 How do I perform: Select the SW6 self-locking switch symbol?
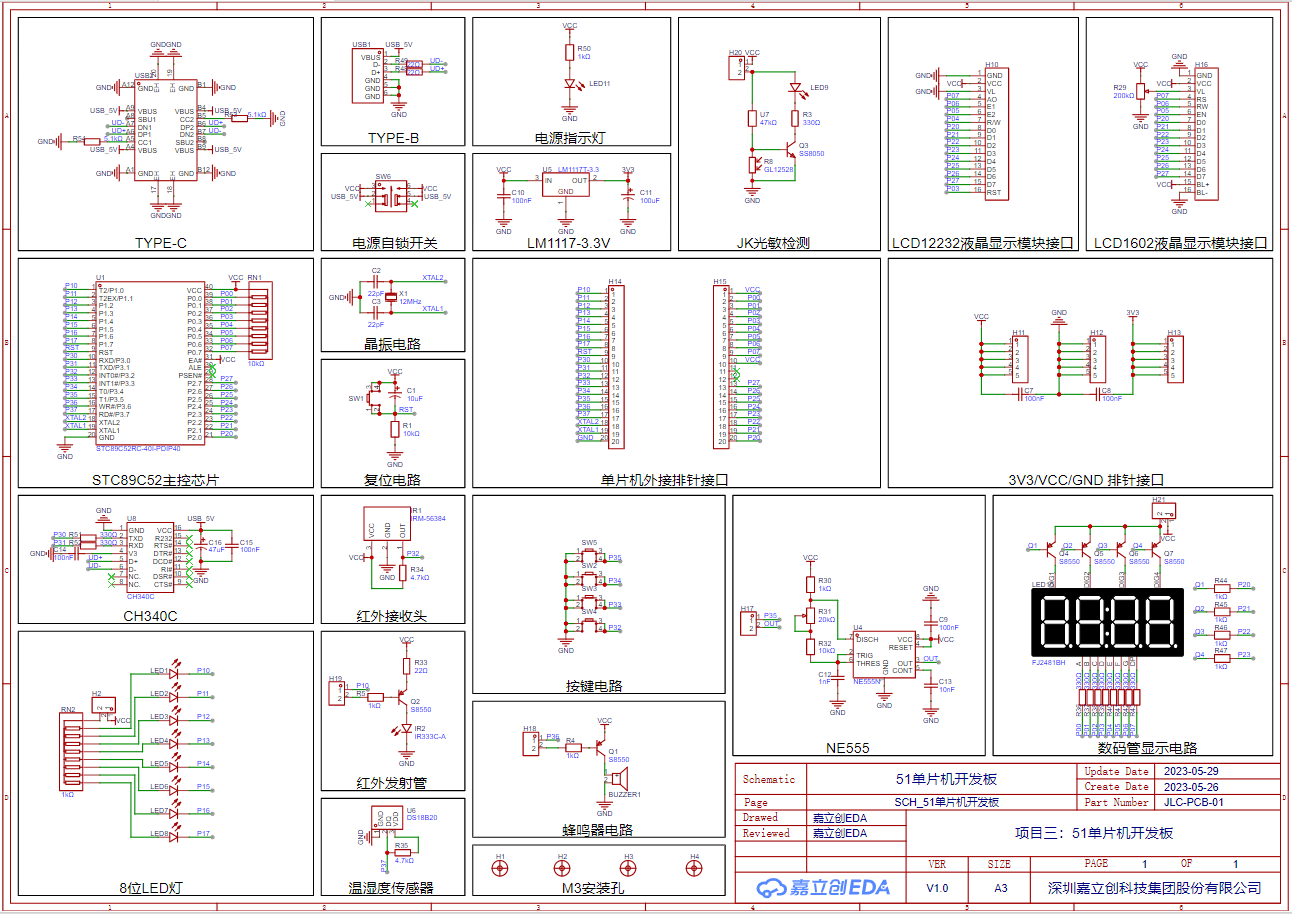click(390, 194)
